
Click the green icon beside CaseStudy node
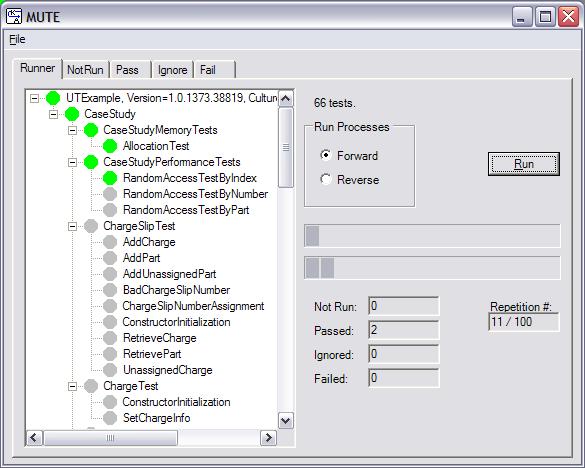(72, 114)
